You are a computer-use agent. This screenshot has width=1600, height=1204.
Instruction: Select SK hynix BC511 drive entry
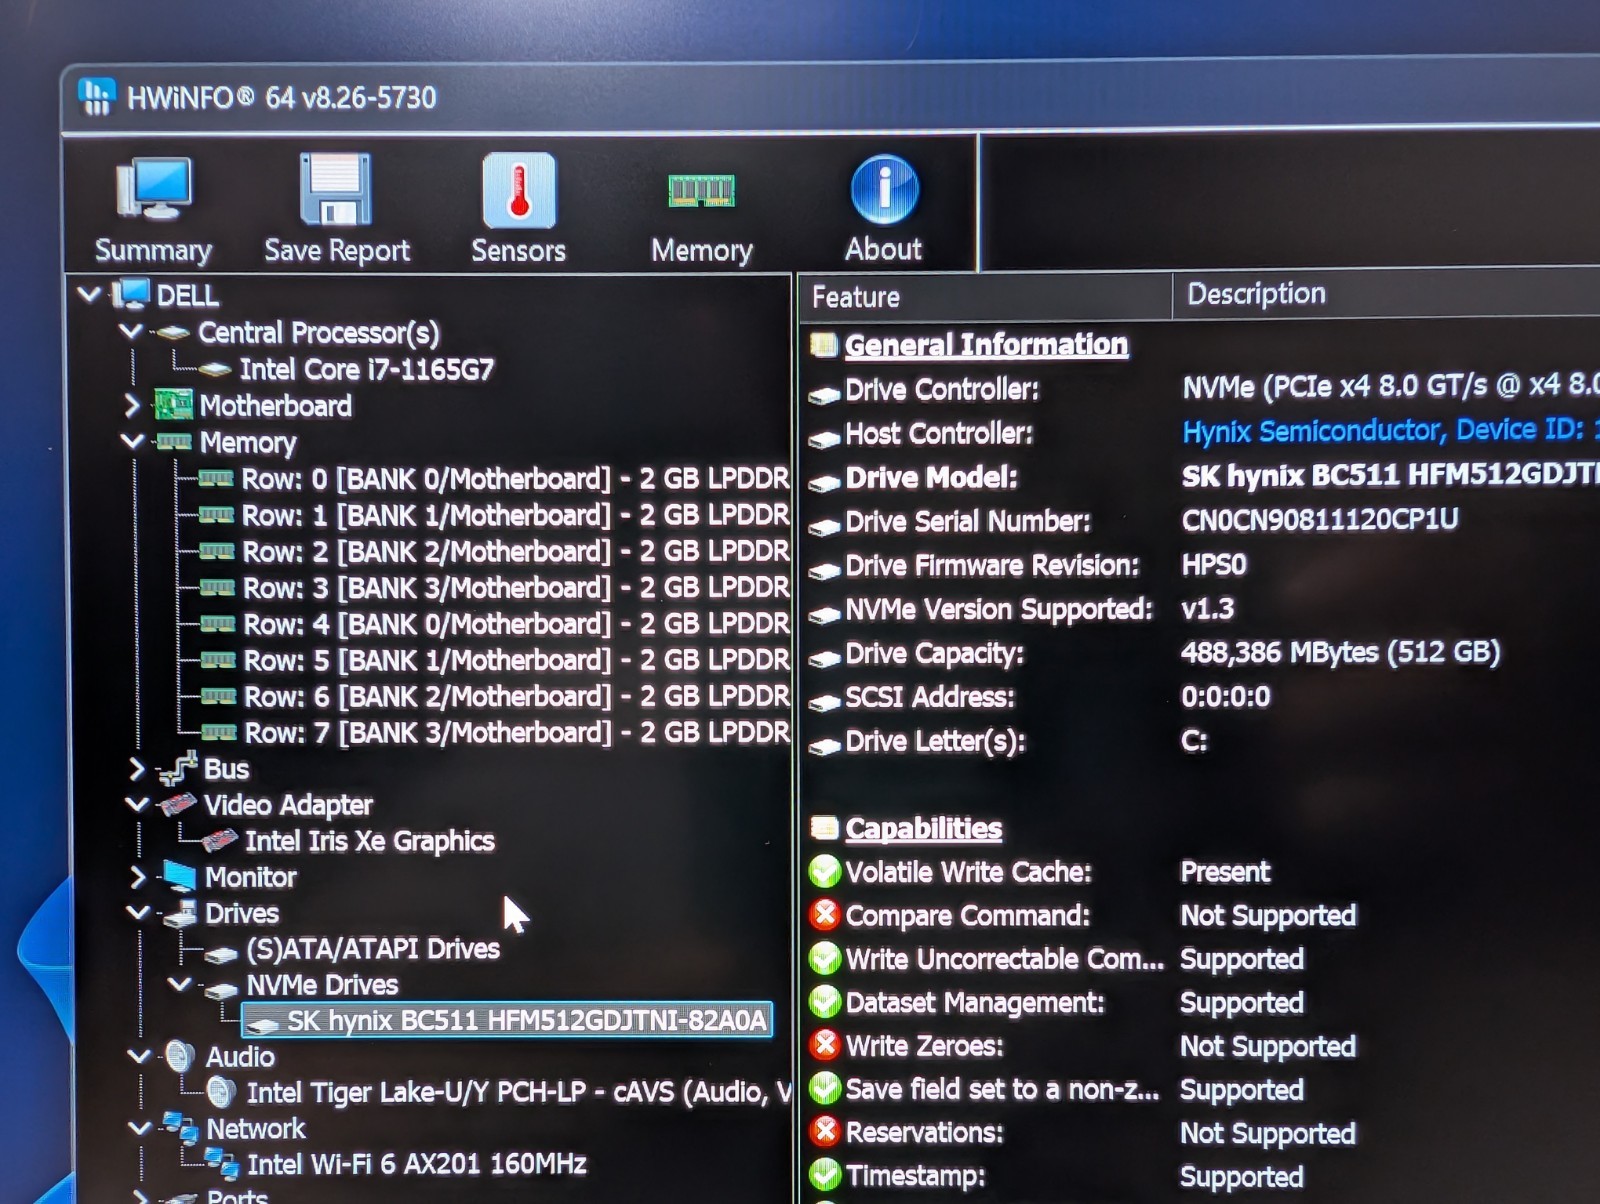click(507, 1020)
